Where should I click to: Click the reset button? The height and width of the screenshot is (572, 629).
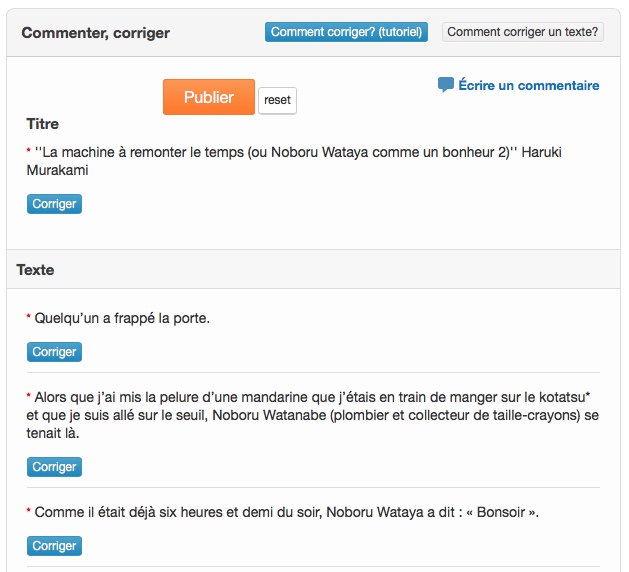(x=277, y=100)
